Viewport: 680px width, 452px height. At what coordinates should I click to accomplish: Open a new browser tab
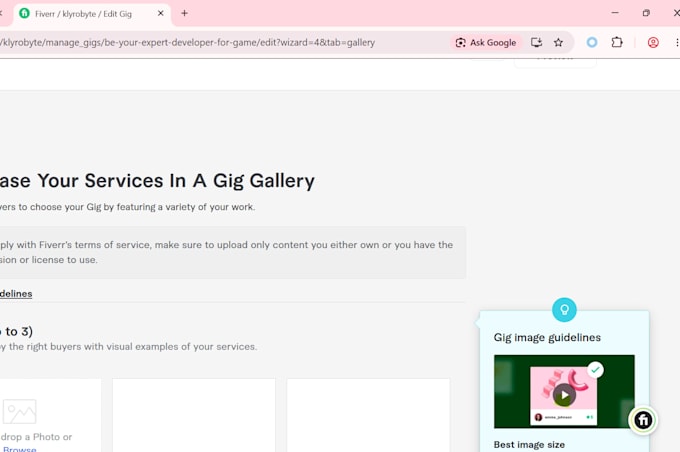pyautogui.click(x=184, y=13)
